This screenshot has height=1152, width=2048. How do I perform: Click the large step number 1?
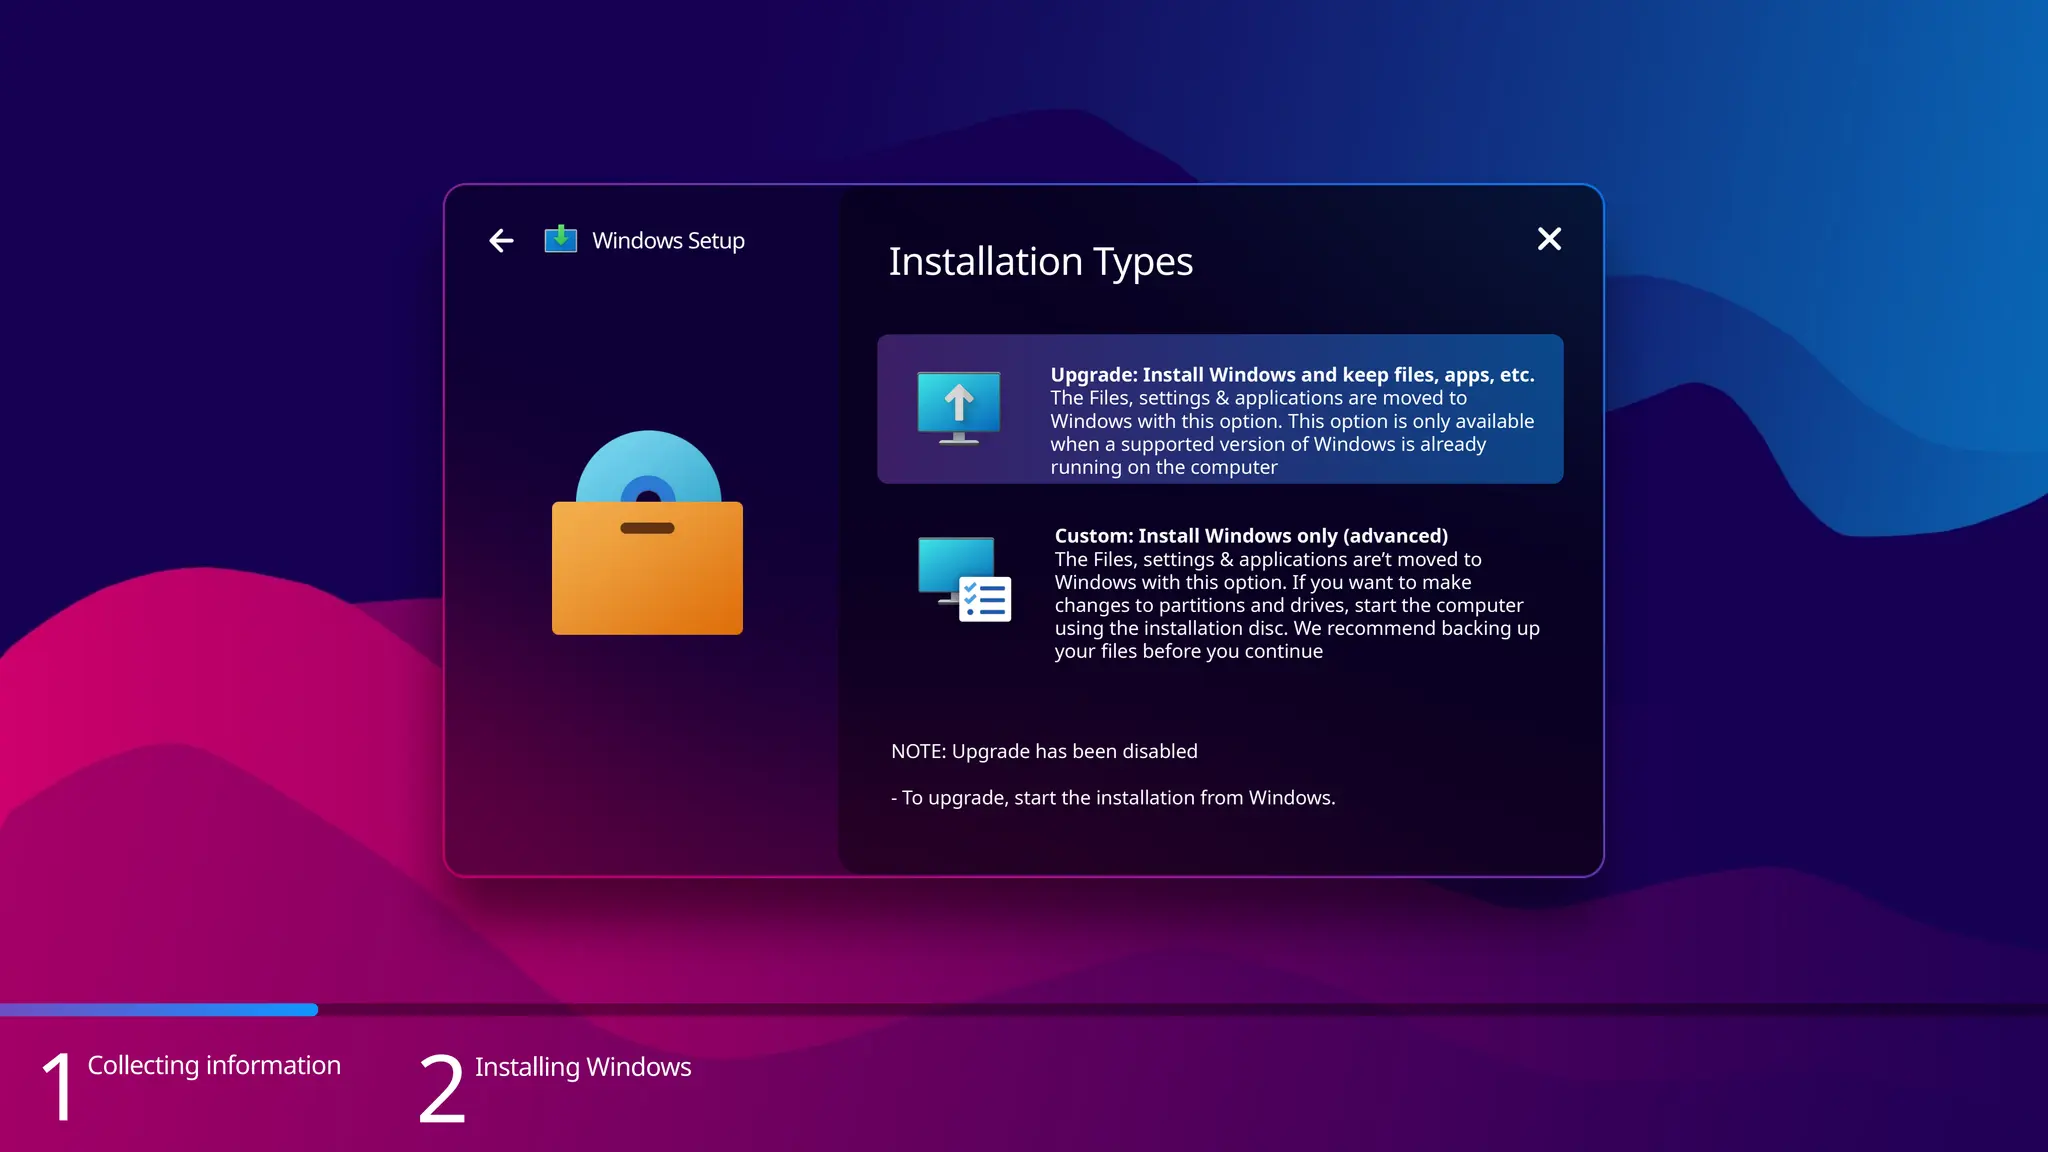[x=59, y=1087]
